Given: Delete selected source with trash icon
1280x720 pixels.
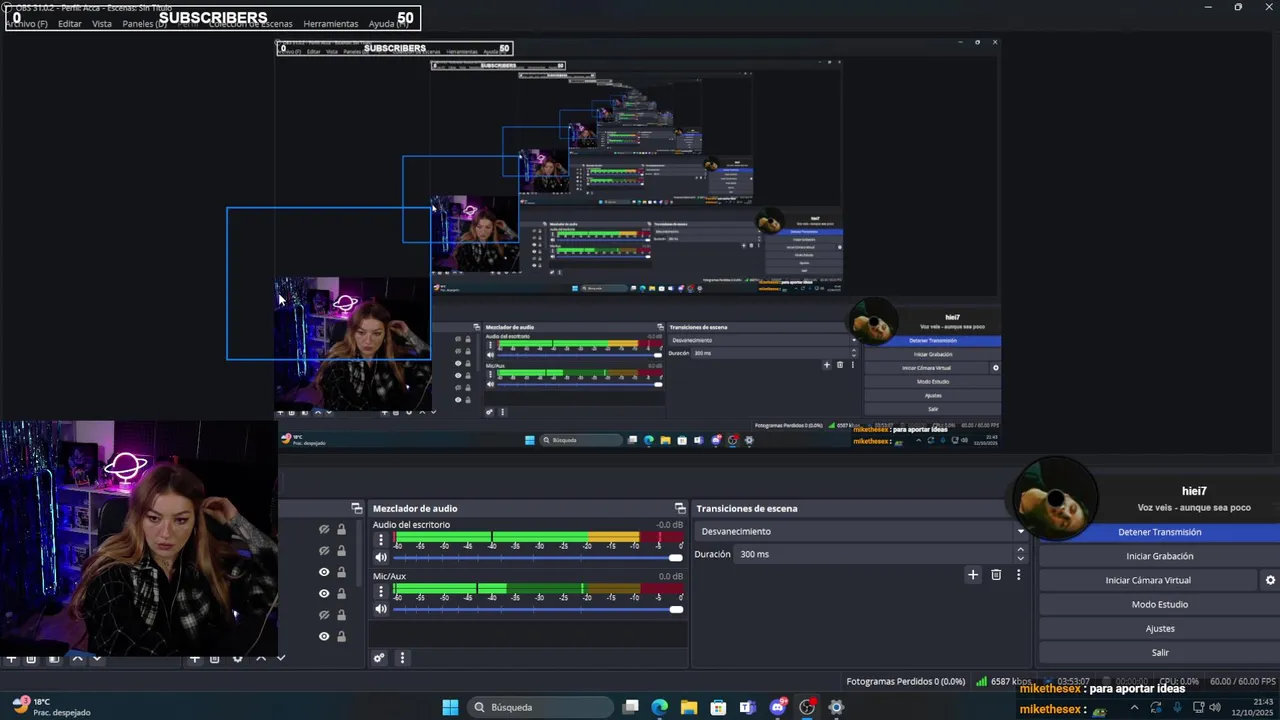Looking at the screenshot, I should coord(214,659).
